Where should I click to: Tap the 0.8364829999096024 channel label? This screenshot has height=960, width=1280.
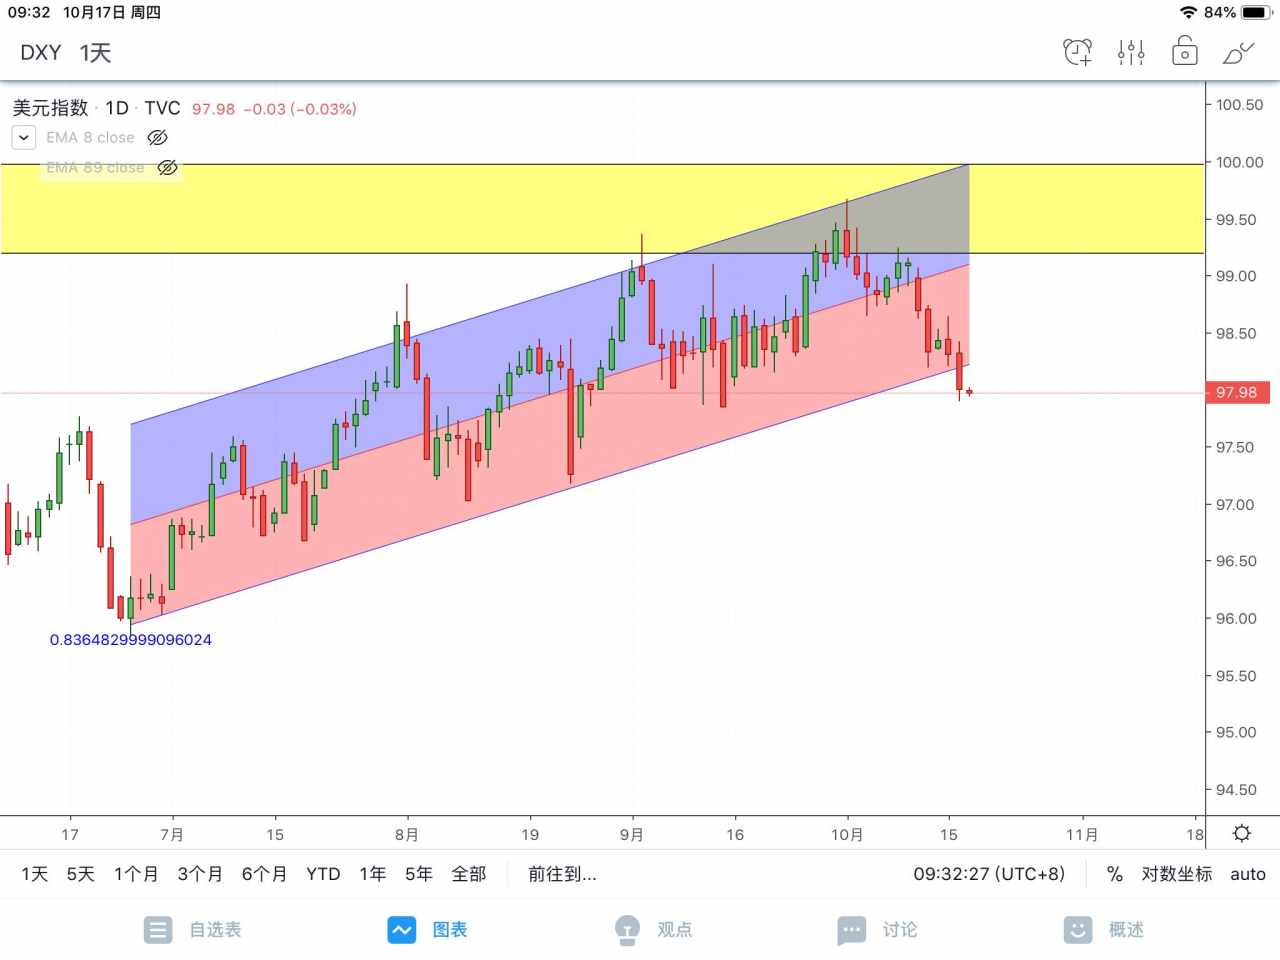coord(131,640)
